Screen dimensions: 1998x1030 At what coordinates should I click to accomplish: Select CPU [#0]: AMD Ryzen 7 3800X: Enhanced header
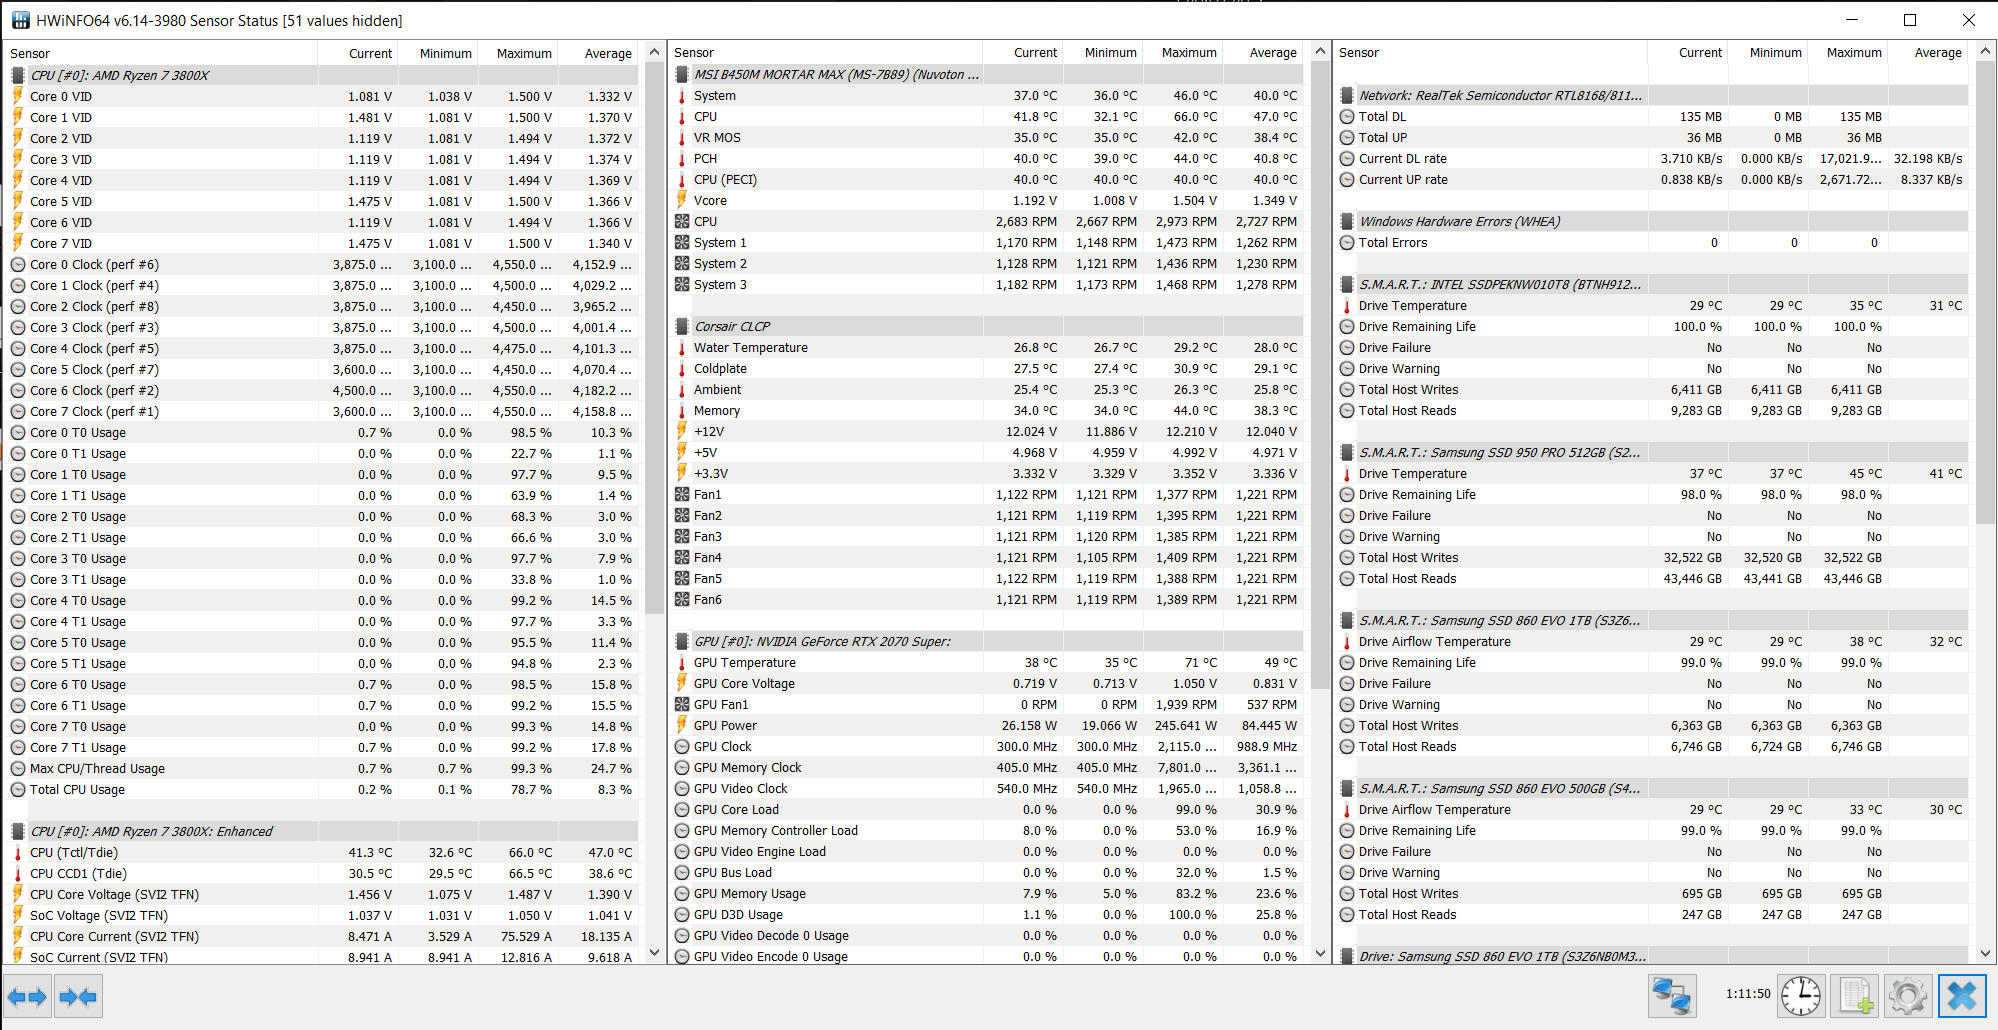click(322, 832)
